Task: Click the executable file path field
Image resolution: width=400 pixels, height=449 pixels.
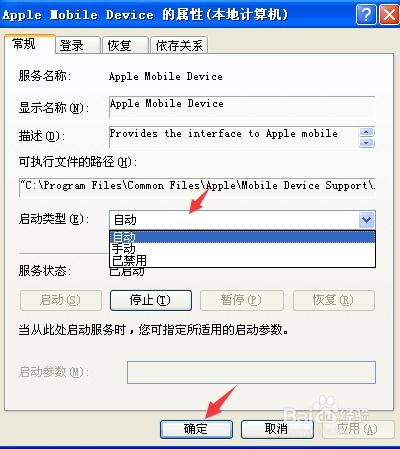Action: [x=197, y=187]
